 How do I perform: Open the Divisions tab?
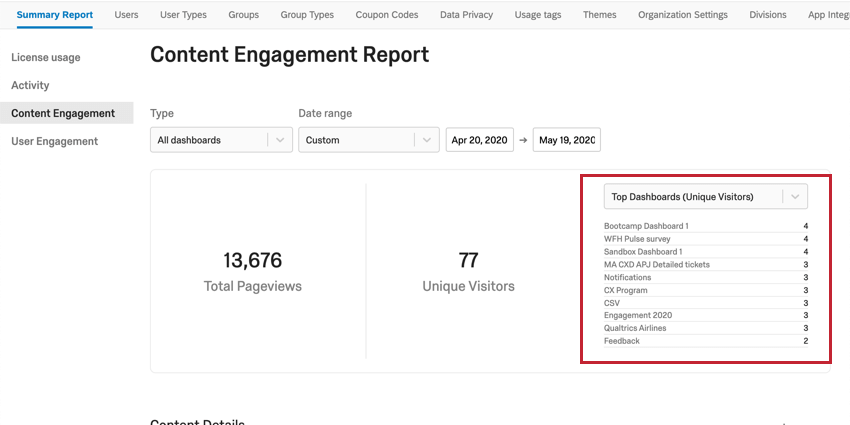(767, 15)
